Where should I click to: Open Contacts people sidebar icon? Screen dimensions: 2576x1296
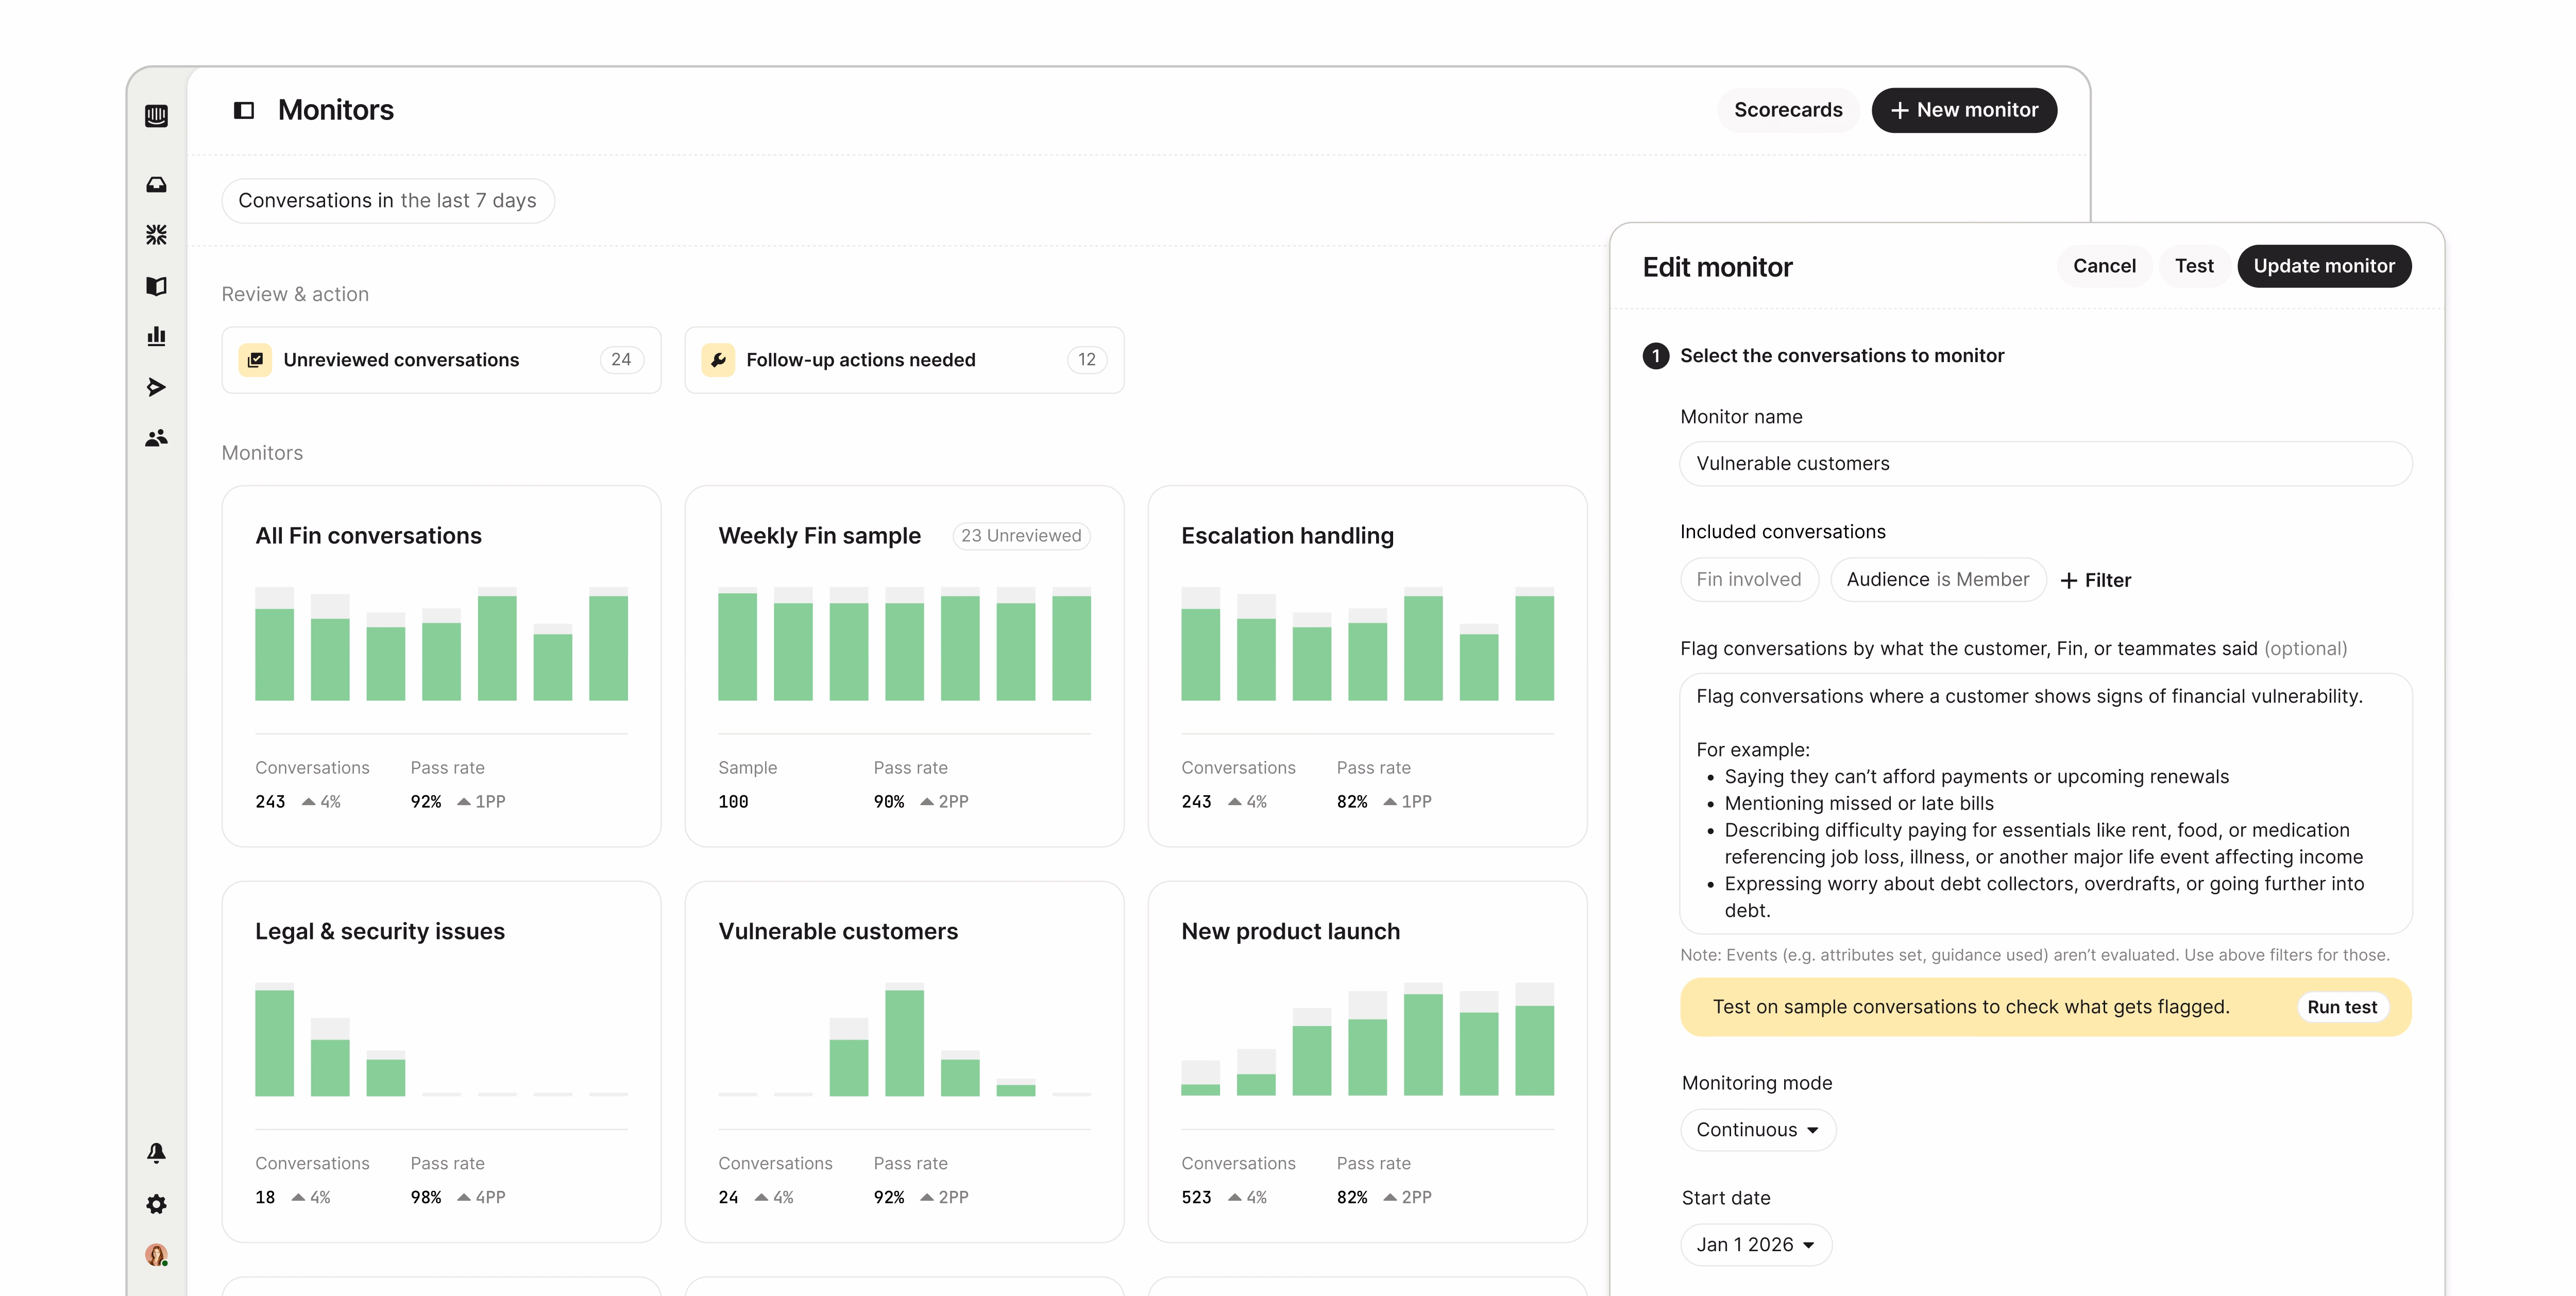click(156, 438)
